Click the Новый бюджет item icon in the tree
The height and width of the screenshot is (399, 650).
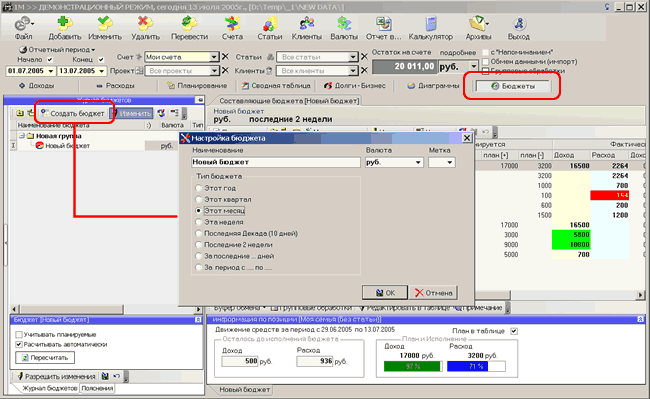[39, 146]
